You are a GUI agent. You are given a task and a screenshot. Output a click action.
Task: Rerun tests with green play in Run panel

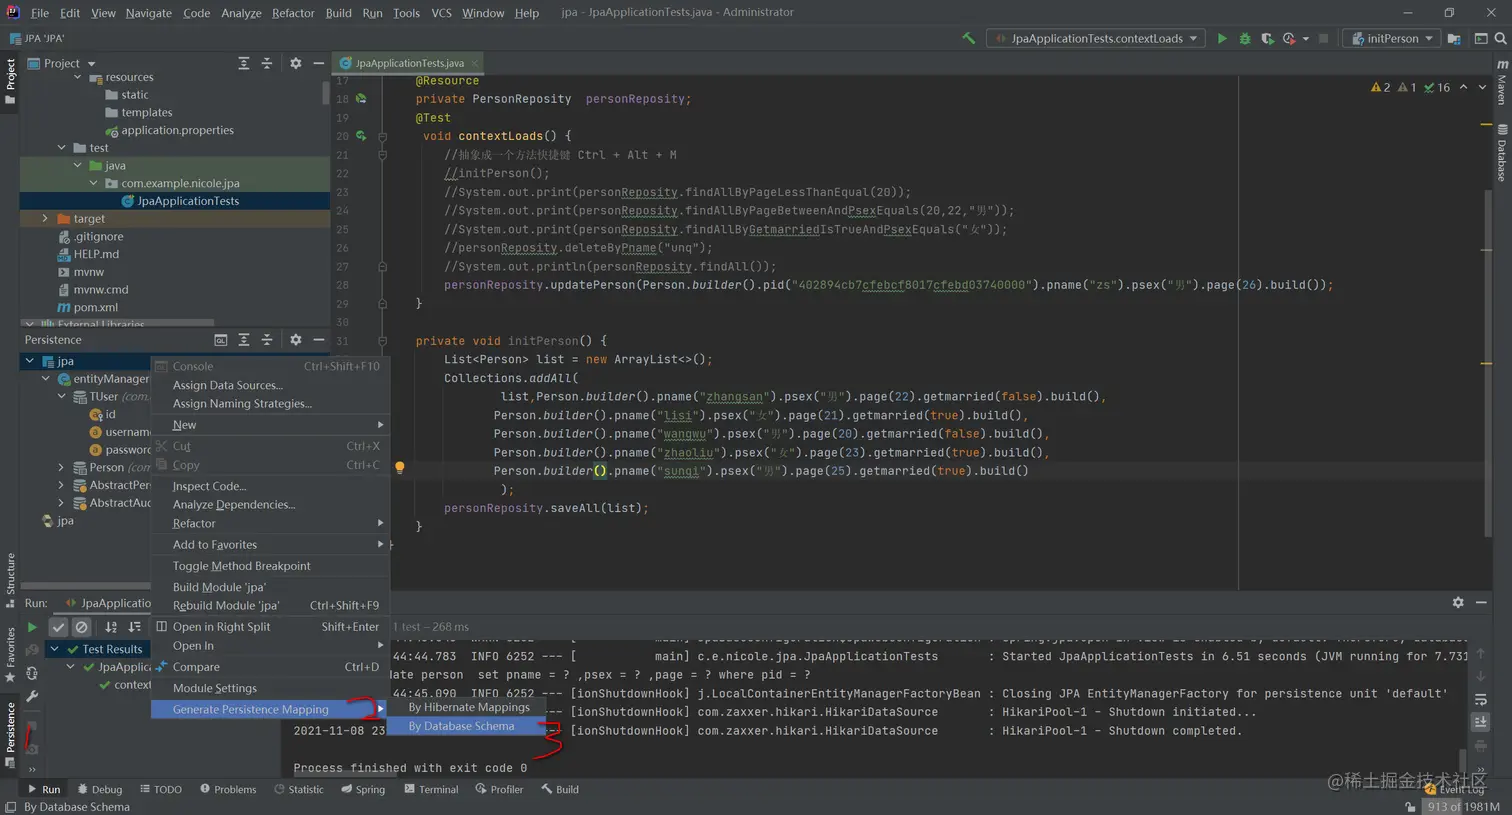[31, 627]
